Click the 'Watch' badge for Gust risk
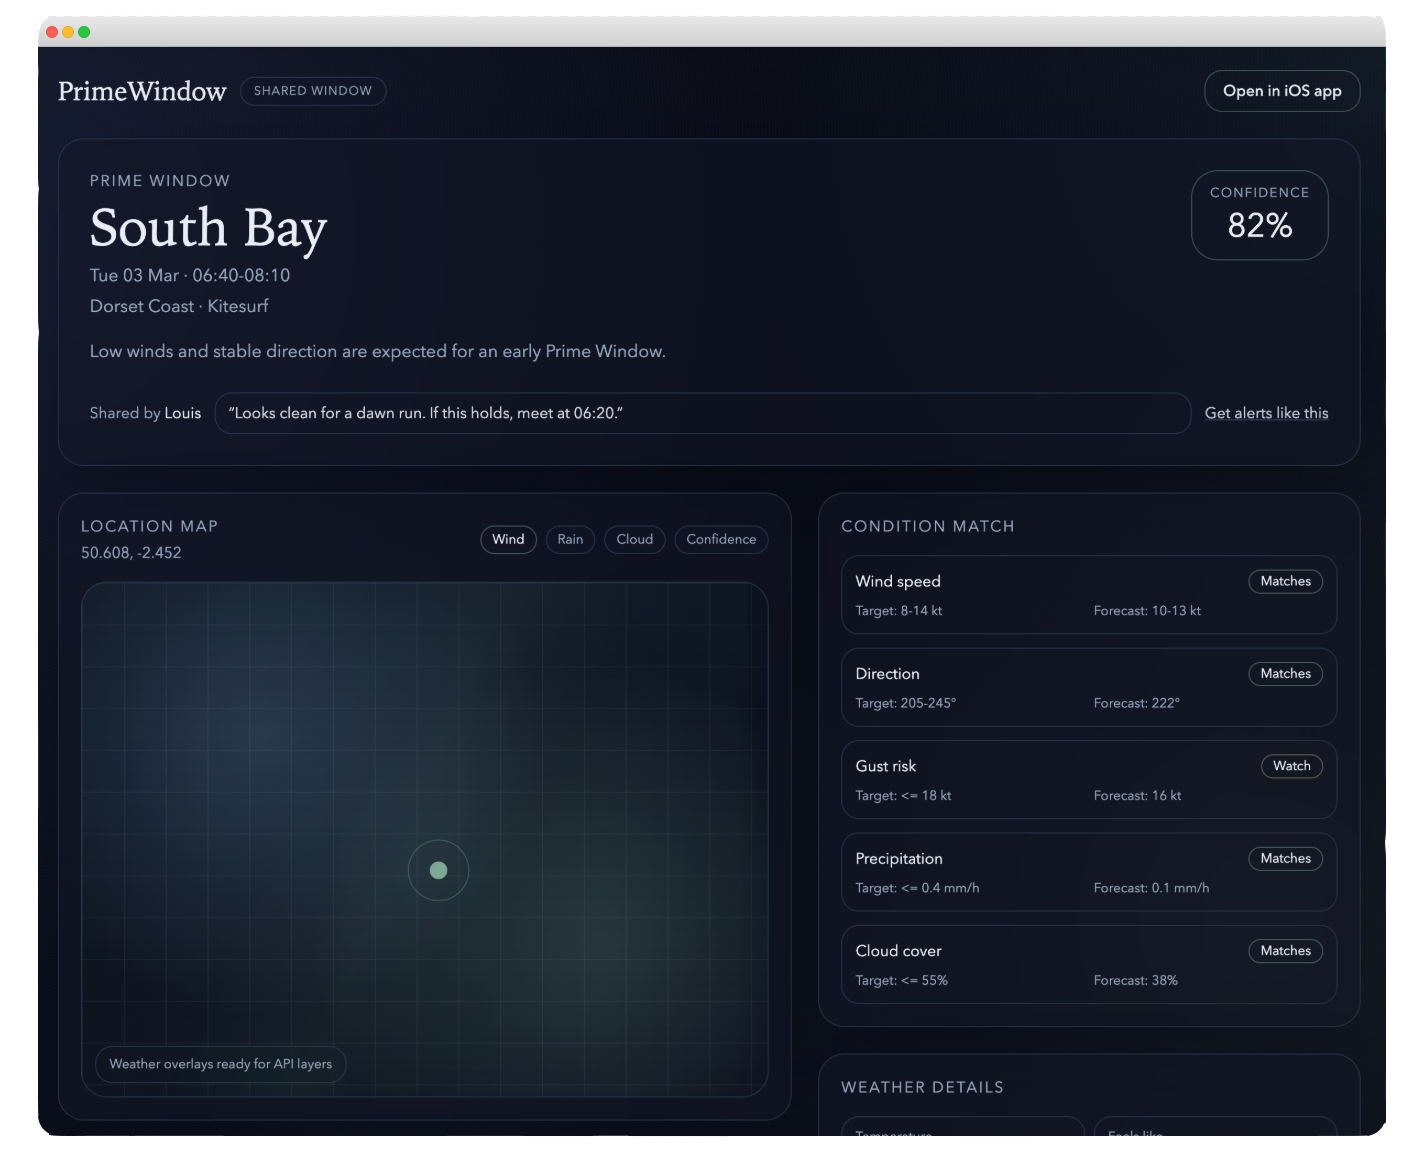Screen dimensions: 1424x1153 1291,766
